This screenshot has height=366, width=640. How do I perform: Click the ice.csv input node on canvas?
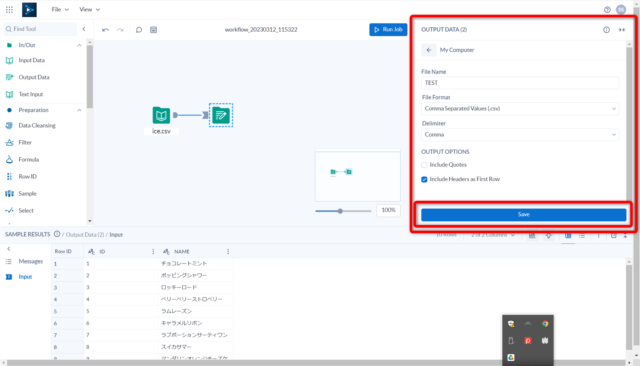point(161,115)
